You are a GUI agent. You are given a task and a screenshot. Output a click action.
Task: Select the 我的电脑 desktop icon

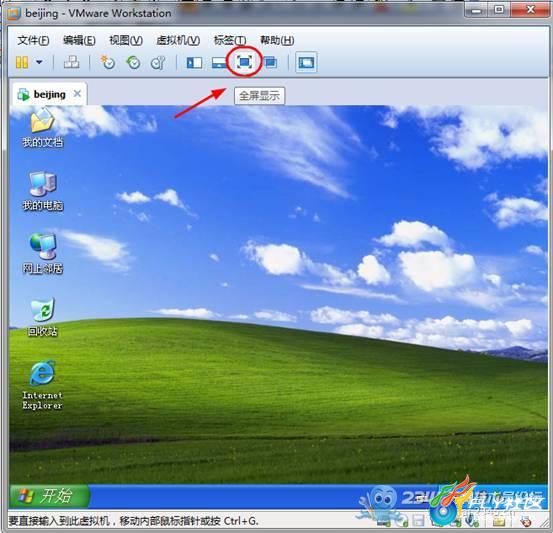pos(43,191)
